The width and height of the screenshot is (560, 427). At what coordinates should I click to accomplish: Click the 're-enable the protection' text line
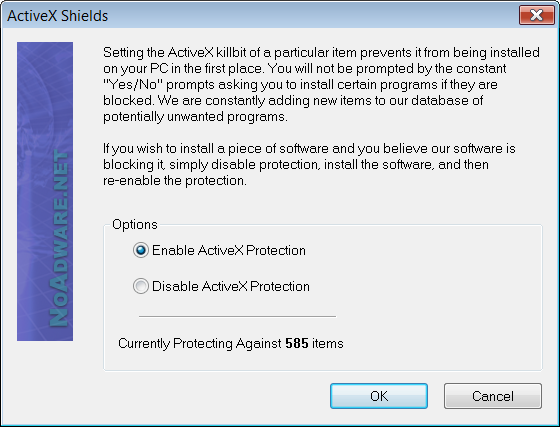[x=175, y=181]
